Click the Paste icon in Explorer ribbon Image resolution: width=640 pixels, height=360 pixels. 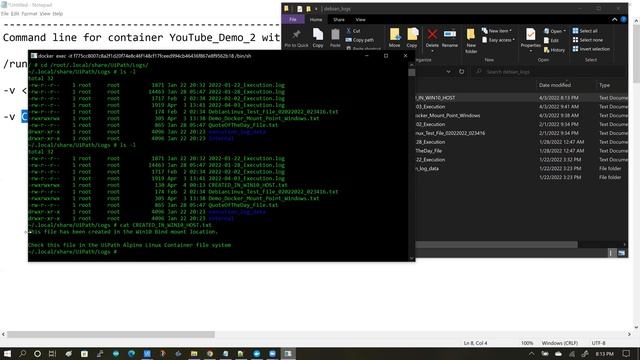(x=335, y=35)
